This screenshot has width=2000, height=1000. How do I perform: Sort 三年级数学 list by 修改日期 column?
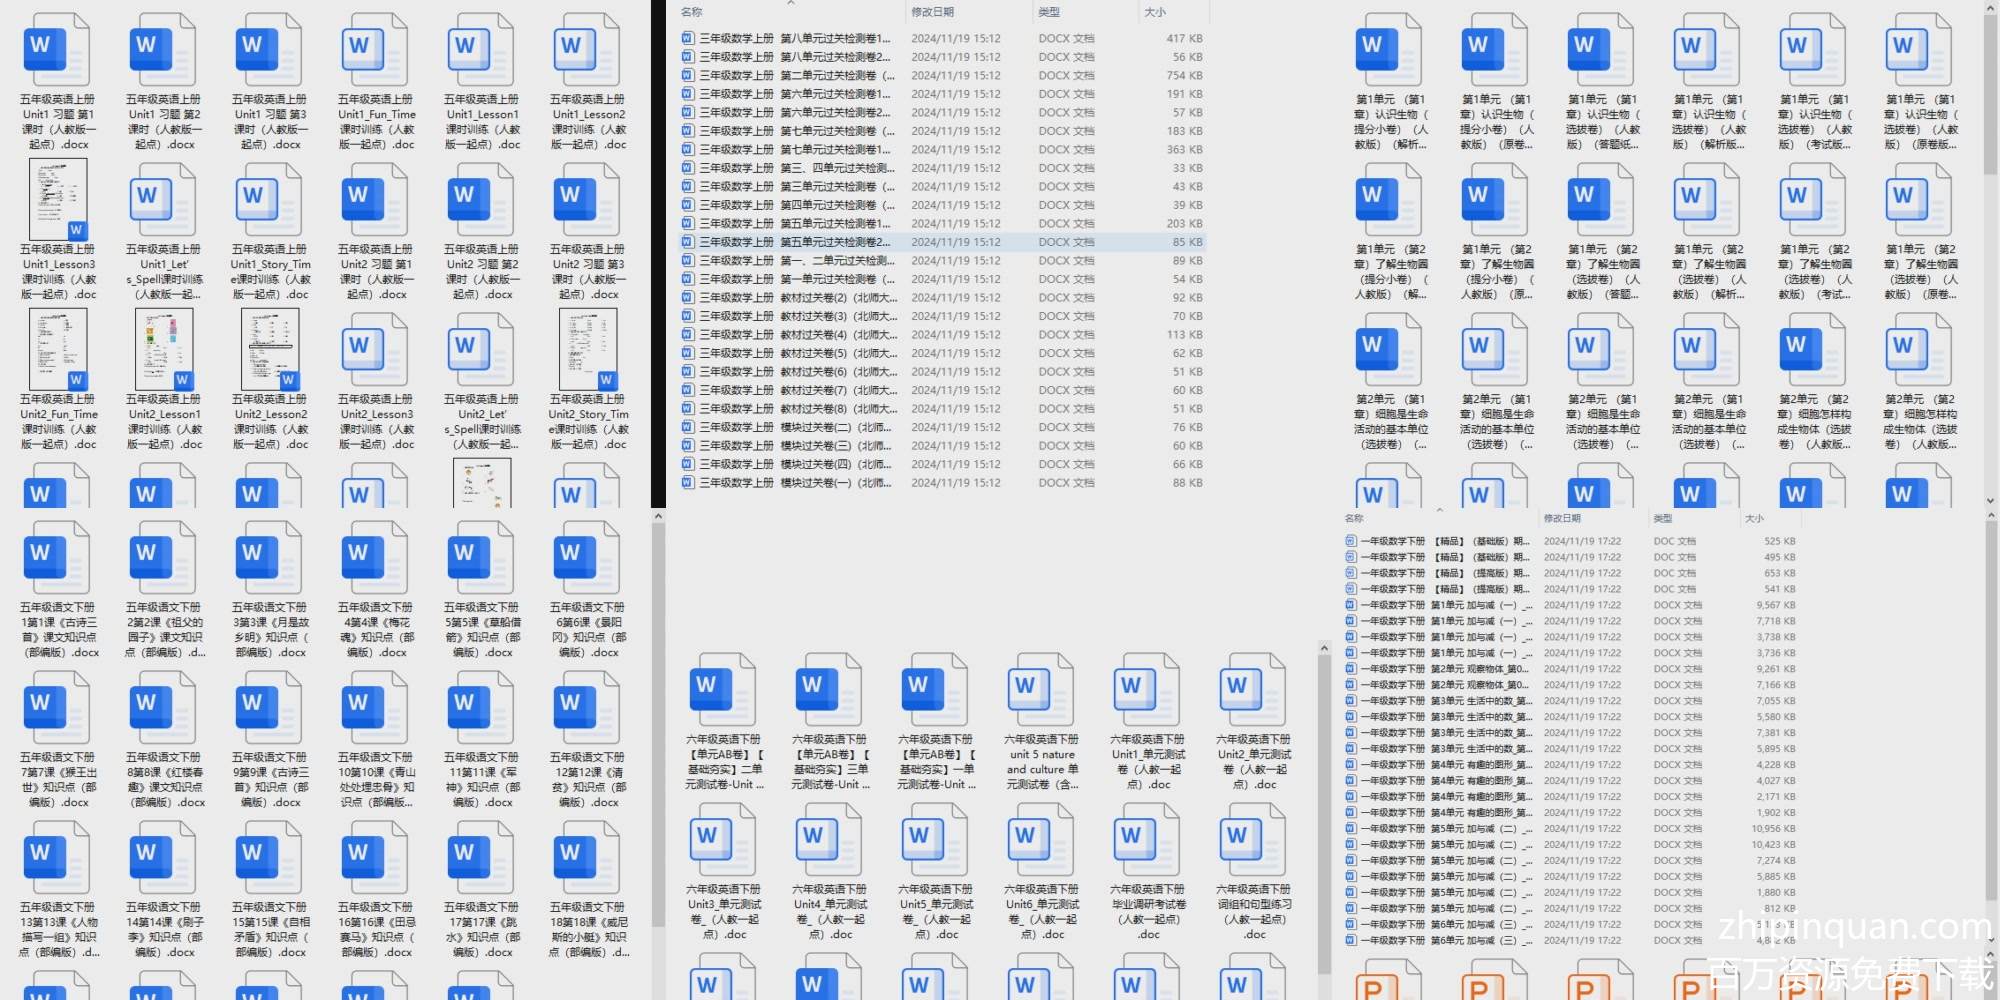coord(932,12)
